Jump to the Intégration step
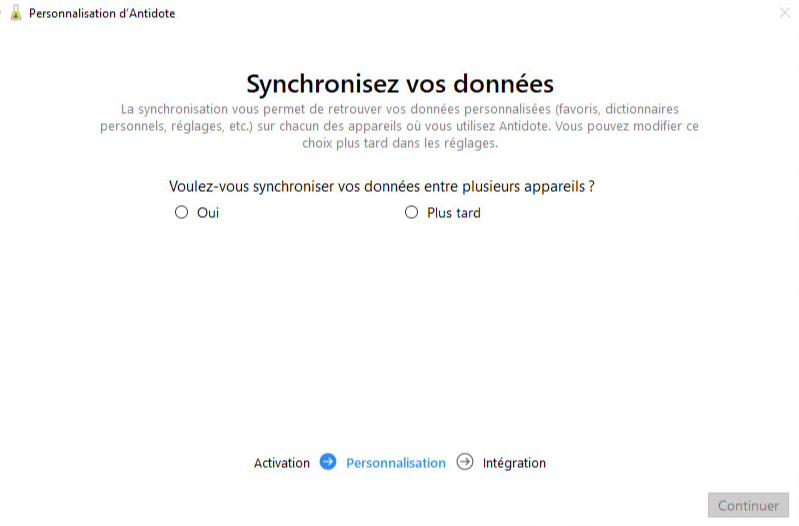 tap(514, 463)
